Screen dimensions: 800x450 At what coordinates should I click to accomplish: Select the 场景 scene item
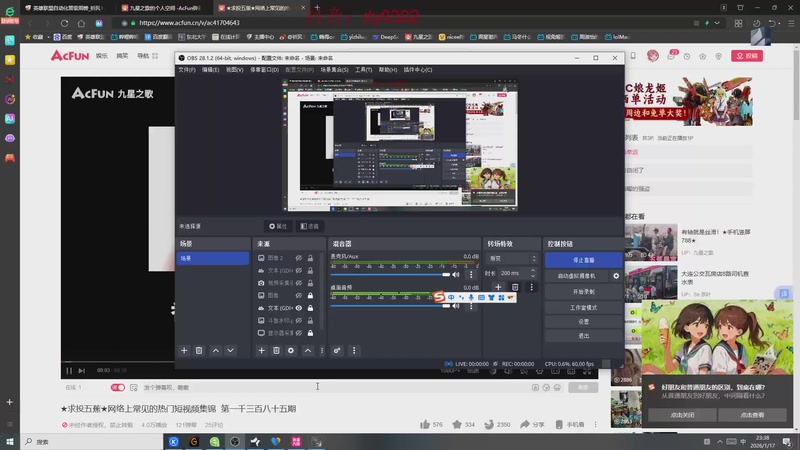[x=213, y=258]
